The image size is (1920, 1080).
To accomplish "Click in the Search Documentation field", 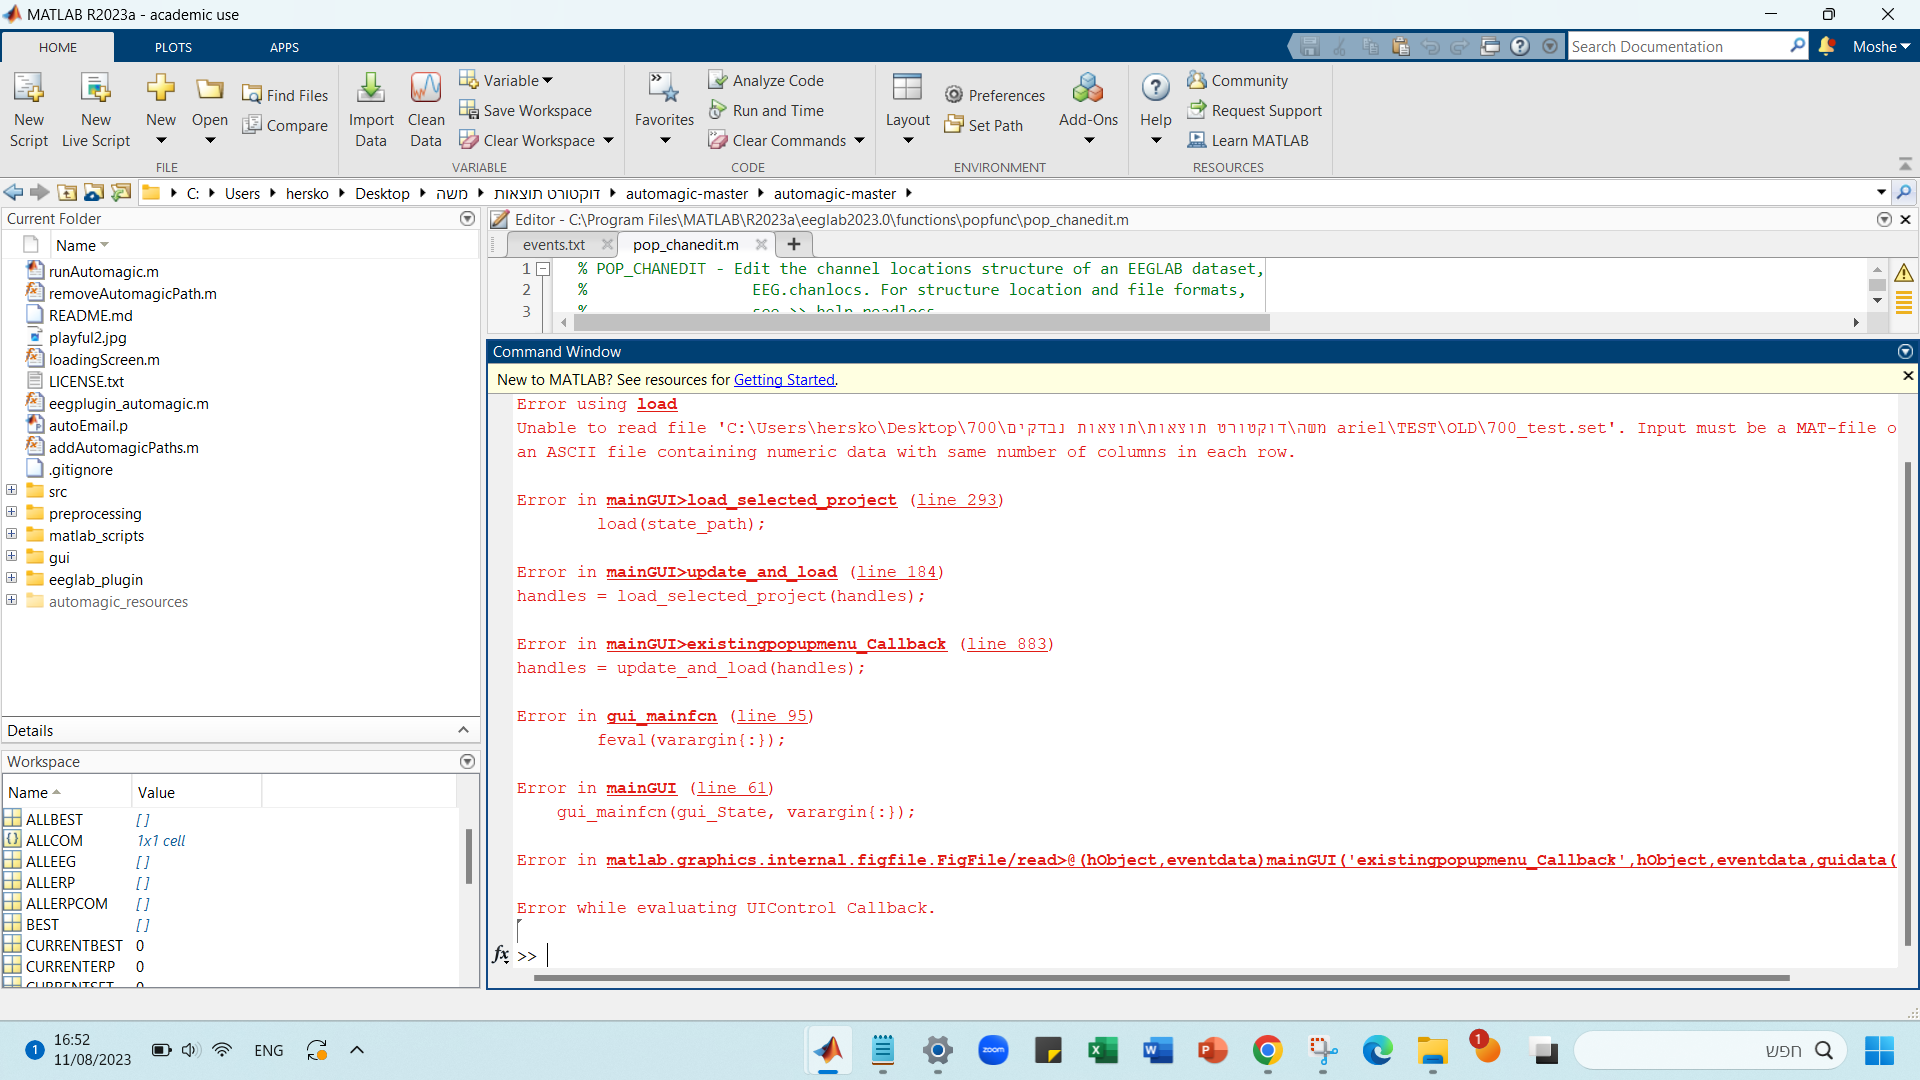I will point(1680,46).
